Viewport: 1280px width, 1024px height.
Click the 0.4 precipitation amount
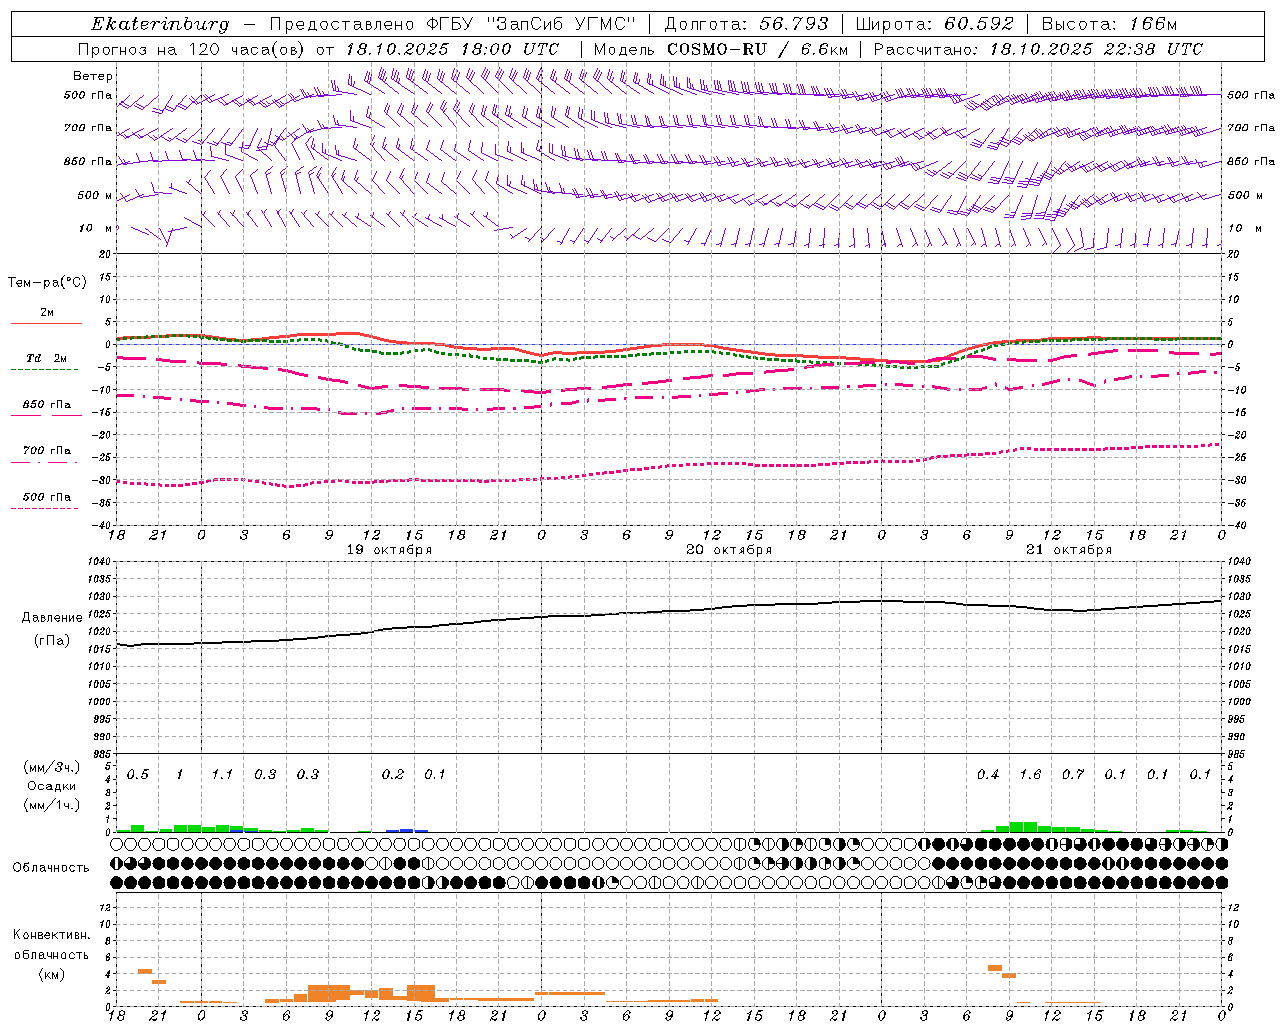988,775
